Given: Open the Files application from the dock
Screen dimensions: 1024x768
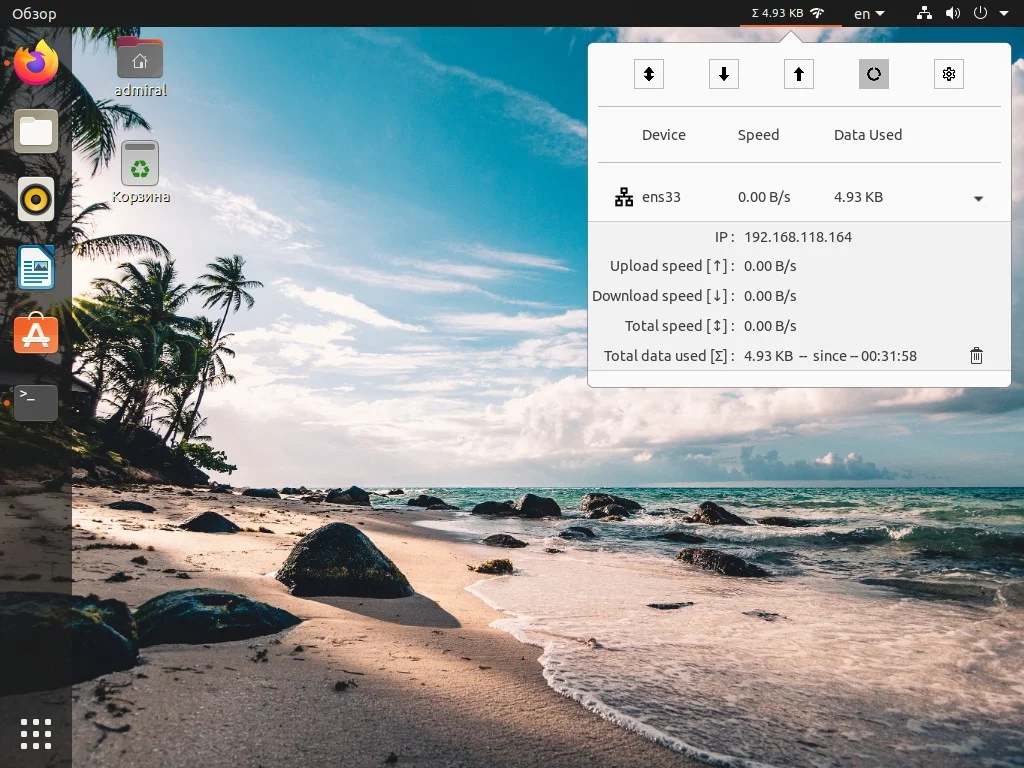Looking at the screenshot, I should [36, 130].
